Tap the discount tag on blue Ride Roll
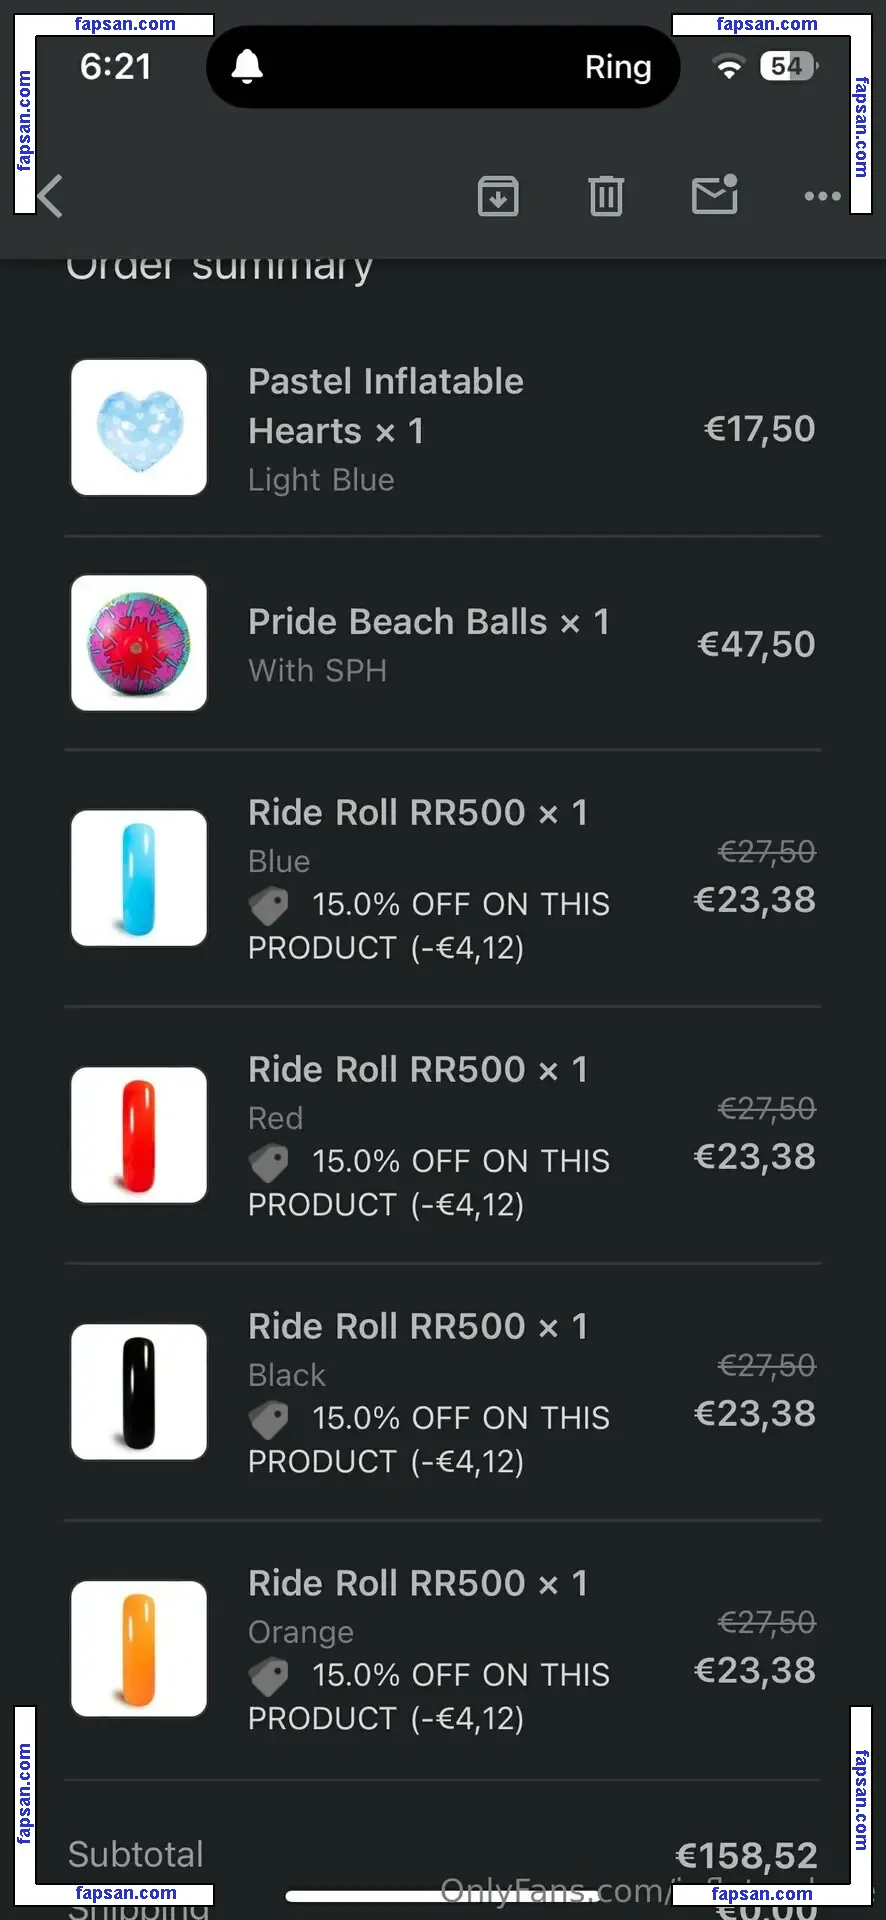Image resolution: width=886 pixels, height=1920 pixels. (269, 906)
